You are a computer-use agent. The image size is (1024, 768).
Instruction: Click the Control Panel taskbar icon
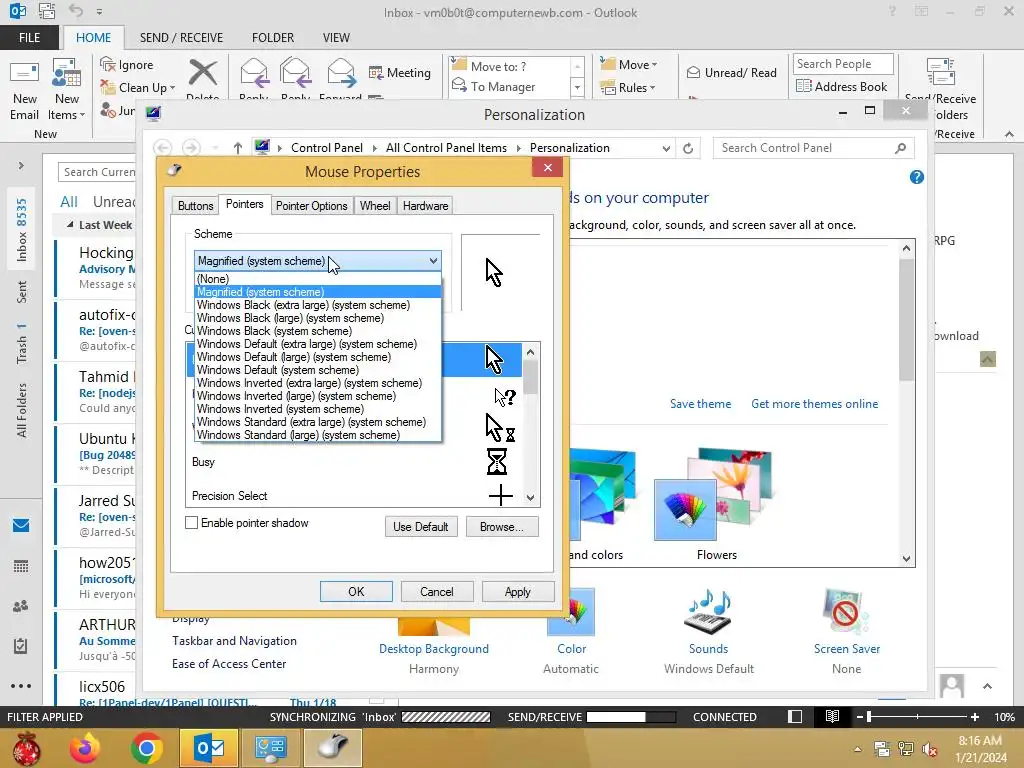click(271, 748)
